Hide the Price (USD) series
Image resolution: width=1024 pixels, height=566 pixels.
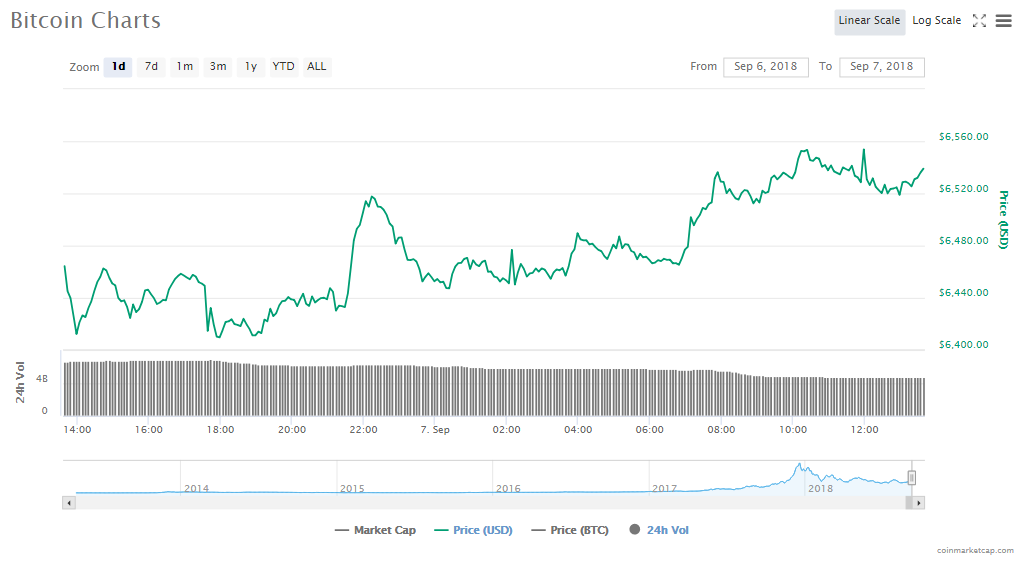[473, 530]
